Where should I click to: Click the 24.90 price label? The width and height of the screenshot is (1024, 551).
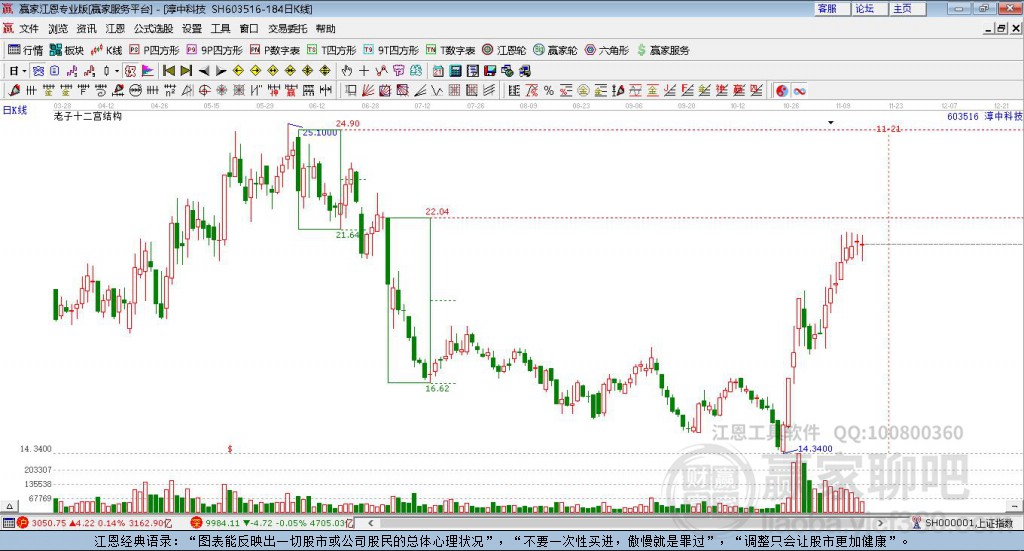pyautogui.click(x=347, y=123)
